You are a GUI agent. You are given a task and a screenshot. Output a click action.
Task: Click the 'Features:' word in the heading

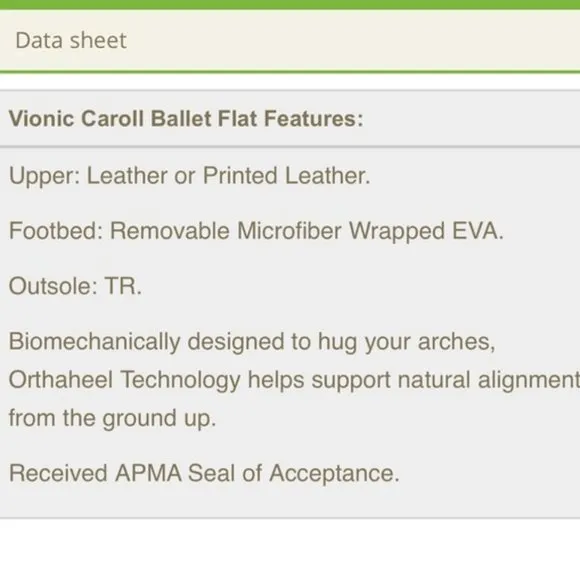coord(314,119)
